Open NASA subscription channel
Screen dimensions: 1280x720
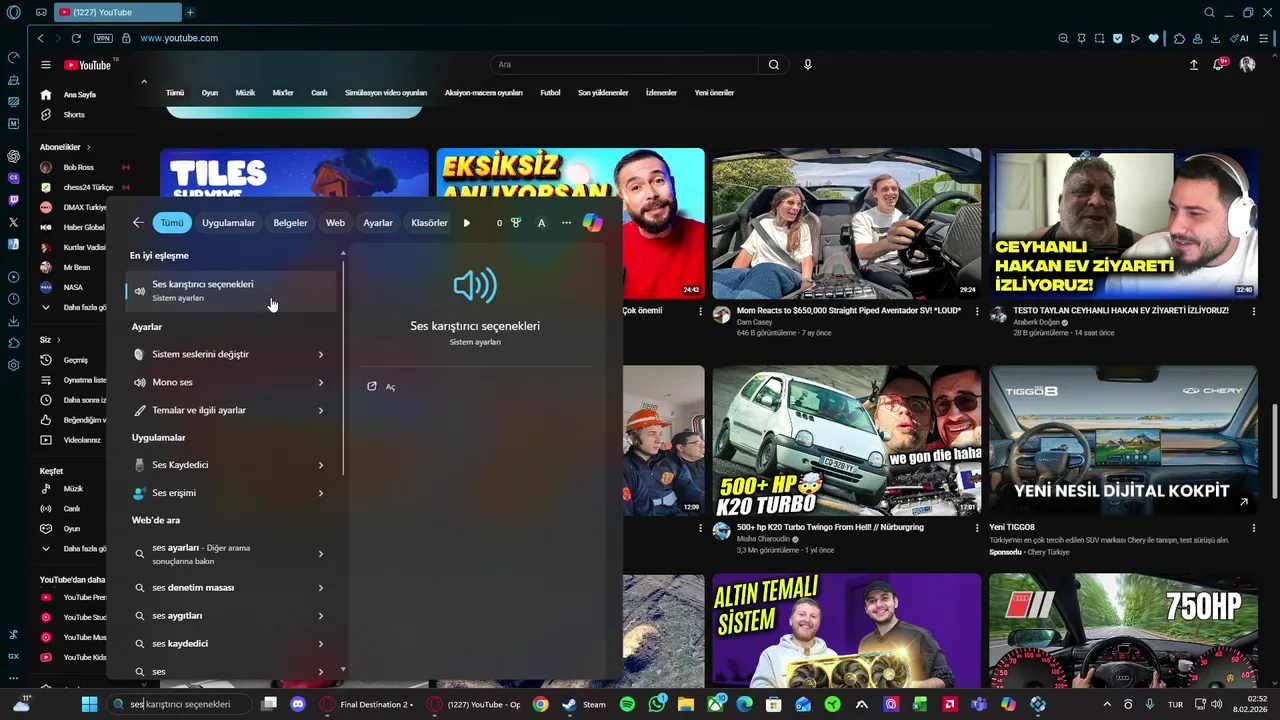pos(73,287)
